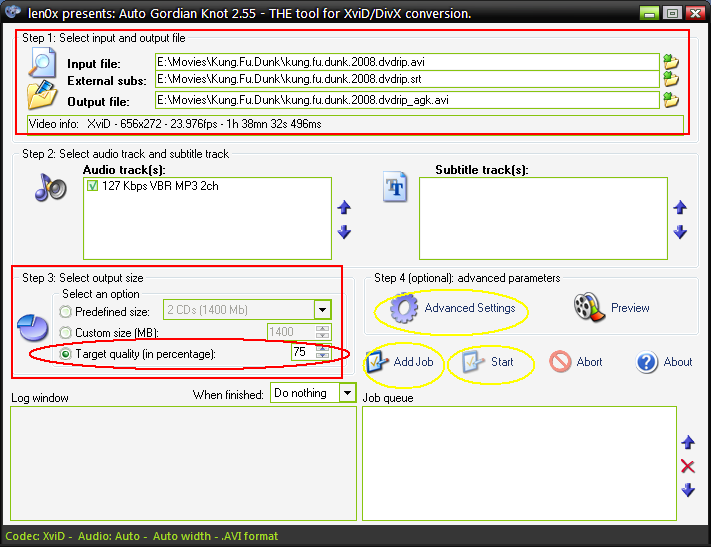Open Advanced Settings
711x547 pixels.
tap(470, 308)
